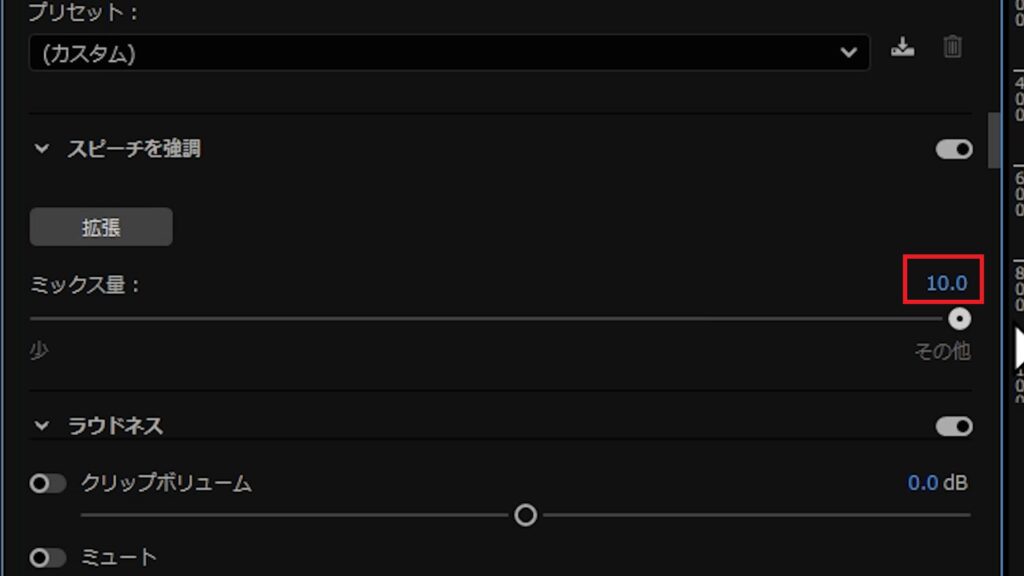The height and width of the screenshot is (576, 1024).
Task: Click the スピーチを強調 heading text
Action: pyautogui.click(x=134, y=149)
